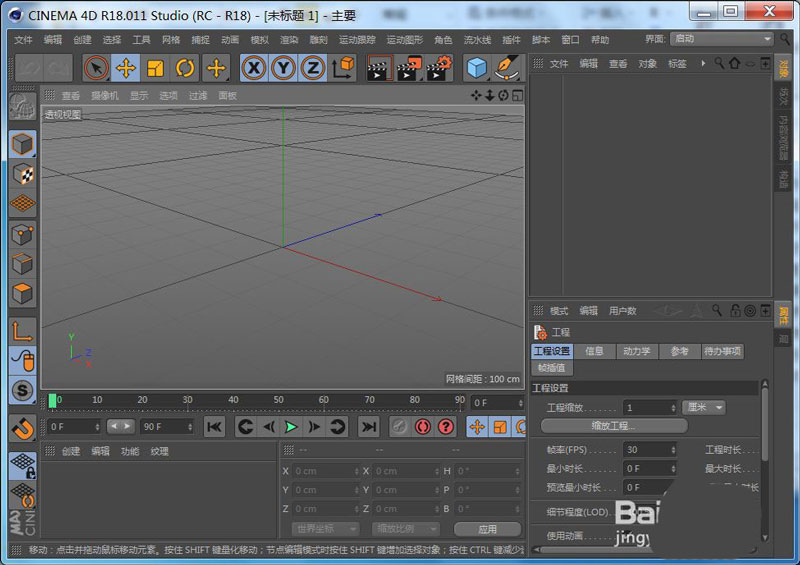Switch coordinate system world/object icon
Viewport: 800px width, 565px height.
pos(343,68)
